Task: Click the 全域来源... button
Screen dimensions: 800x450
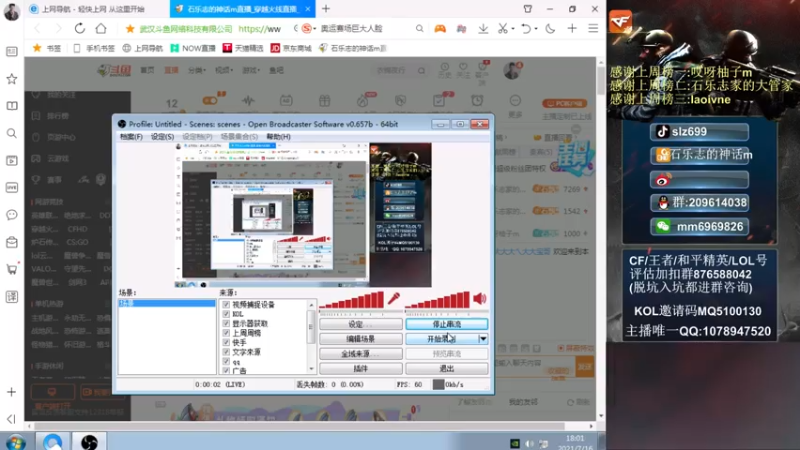Action: 361,354
